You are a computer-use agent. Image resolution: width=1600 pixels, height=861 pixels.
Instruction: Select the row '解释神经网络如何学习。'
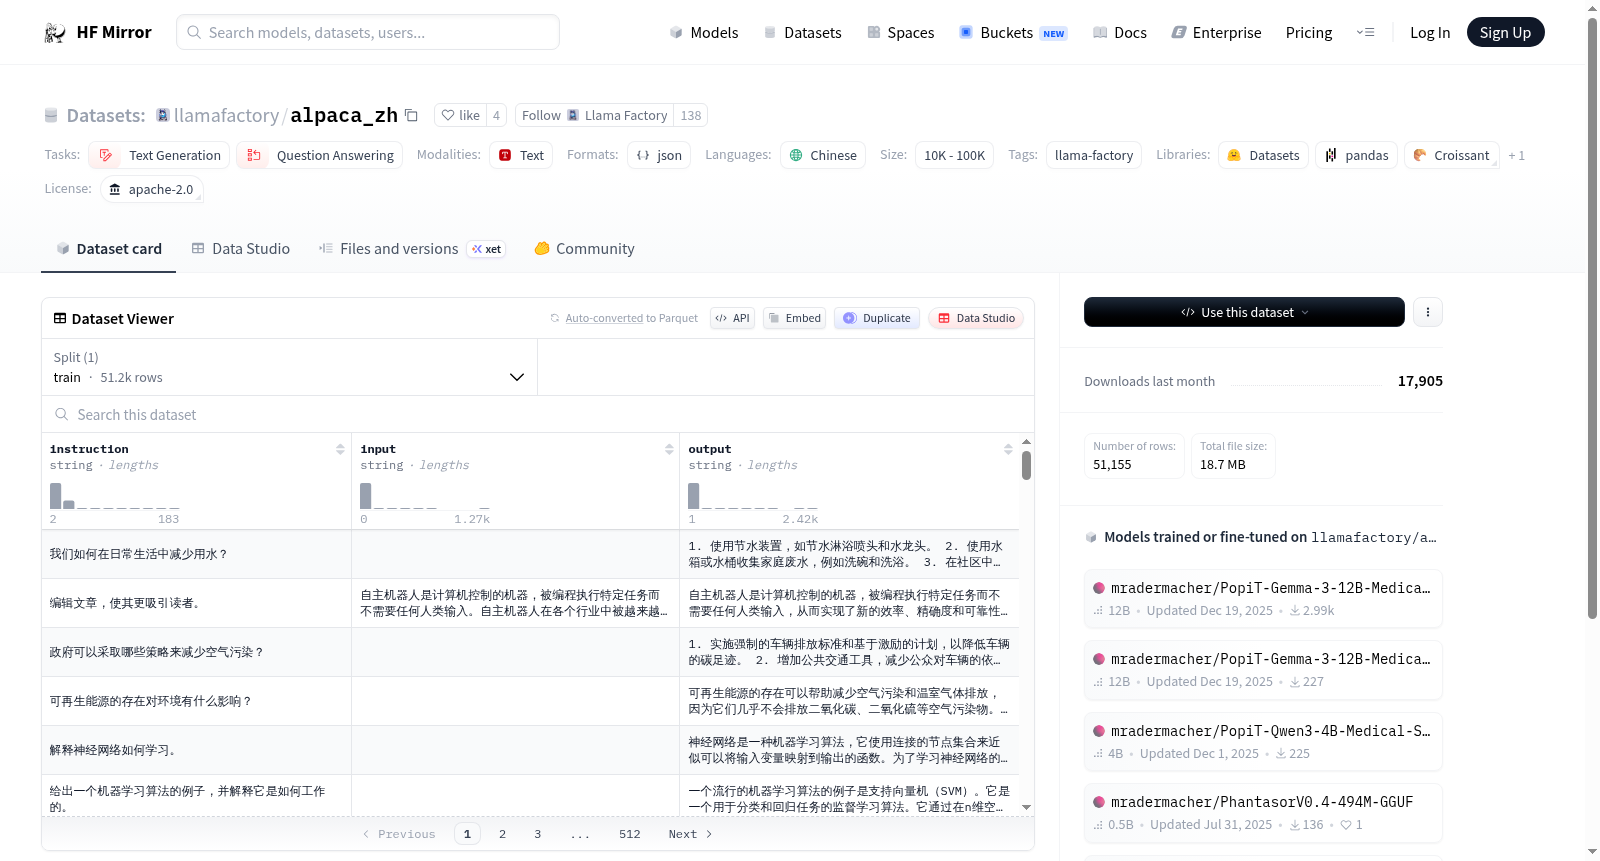tap(530, 750)
